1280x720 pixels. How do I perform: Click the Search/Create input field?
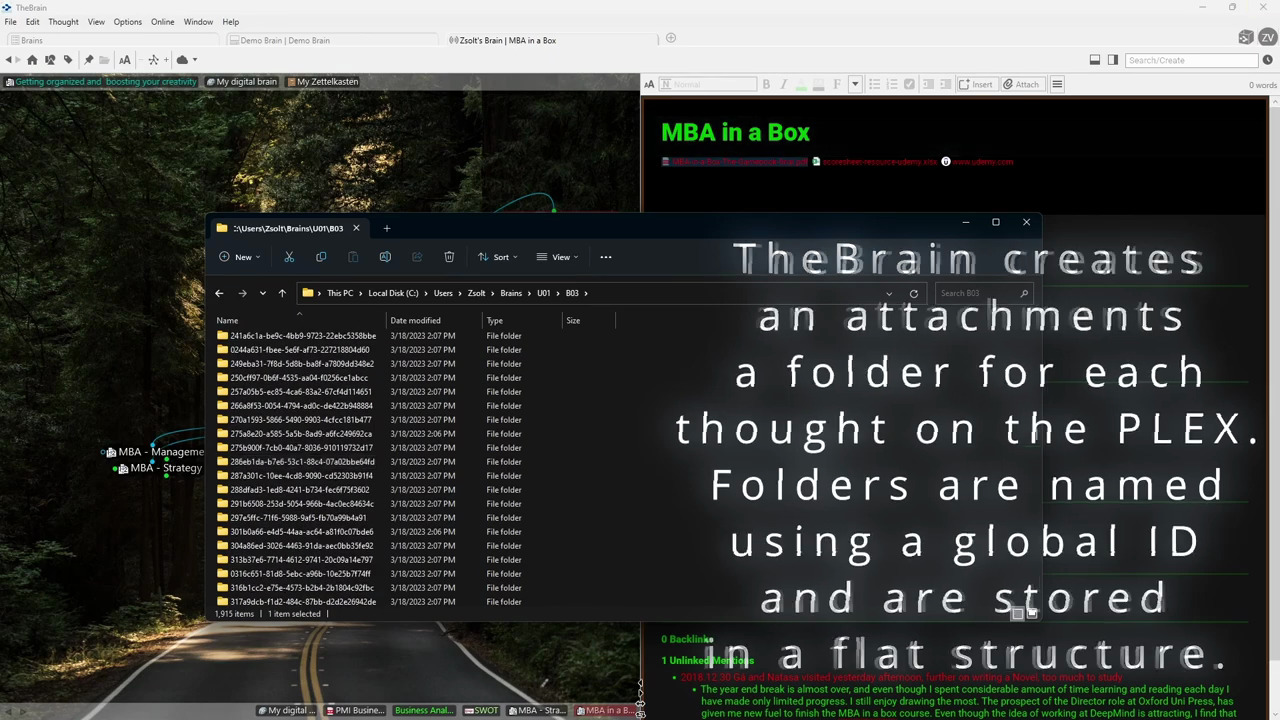coord(1191,60)
